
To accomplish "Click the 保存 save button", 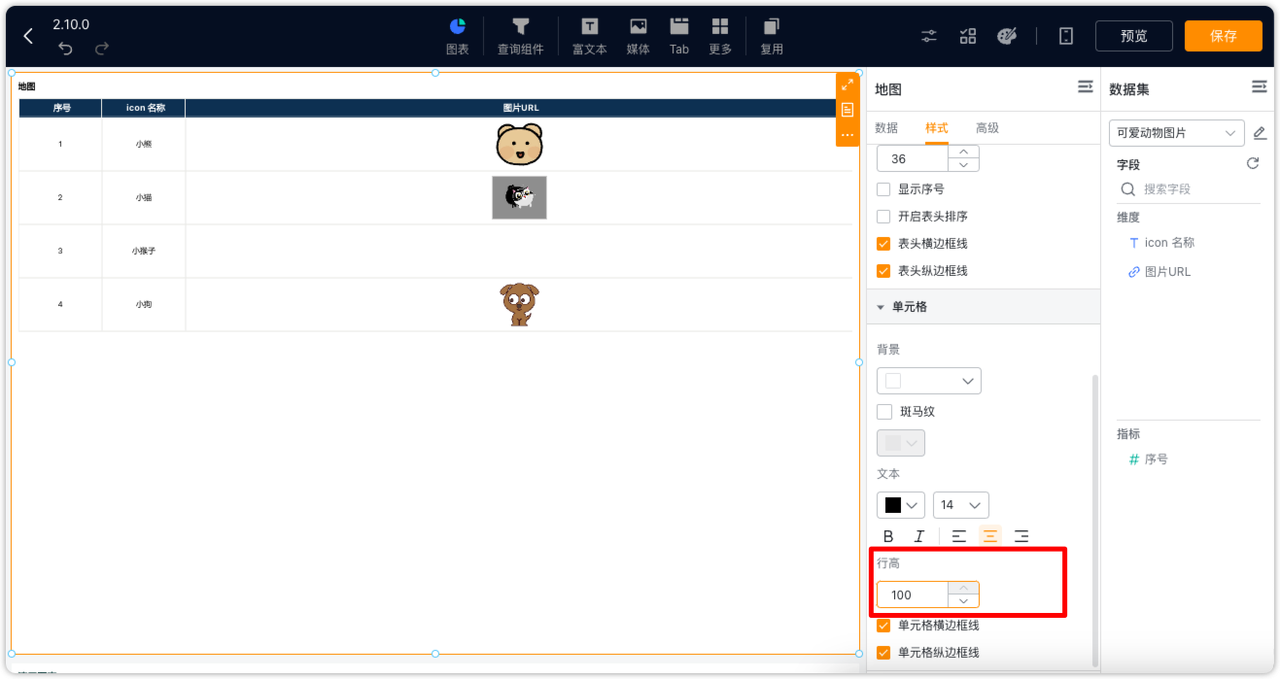I will click(x=1223, y=36).
